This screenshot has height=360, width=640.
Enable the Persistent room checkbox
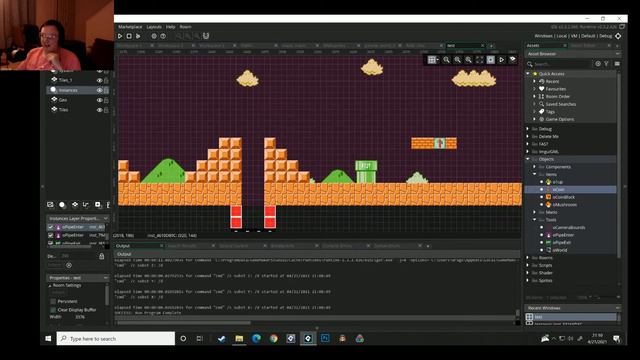pyautogui.click(x=53, y=301)
